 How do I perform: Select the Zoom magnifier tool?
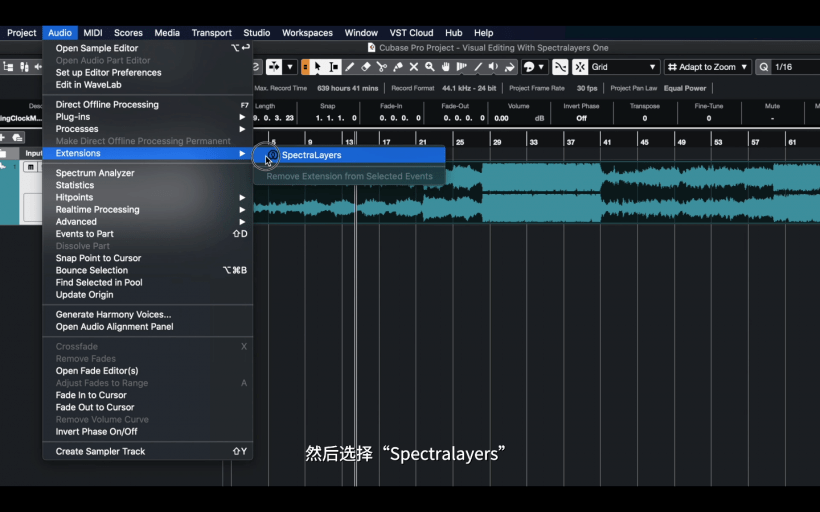tap(430, 67)
